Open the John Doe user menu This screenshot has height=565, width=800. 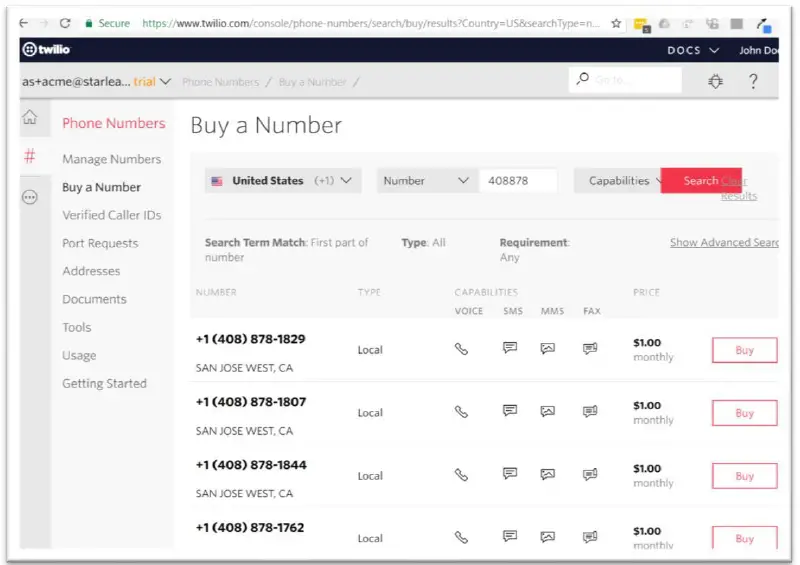point(759,50)
